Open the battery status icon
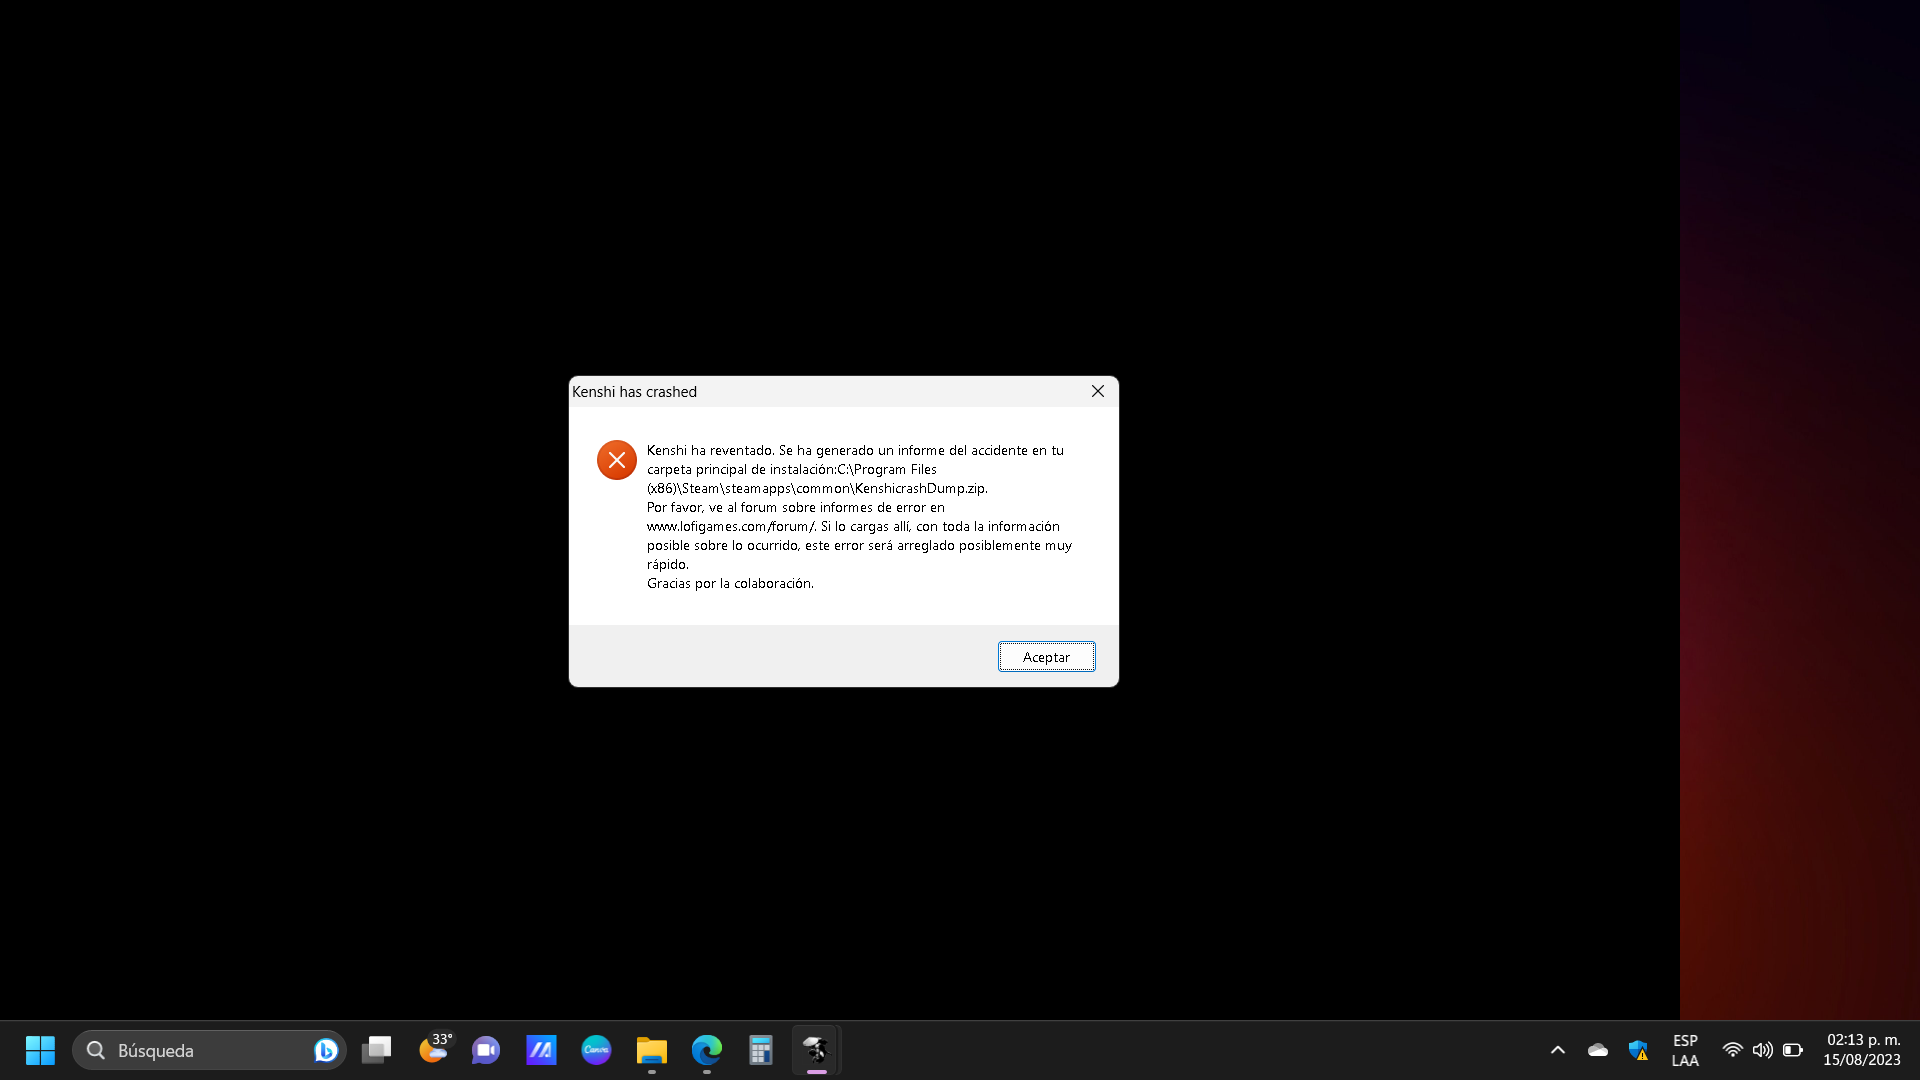 pyautogui.click(x=1793, y=1050)
